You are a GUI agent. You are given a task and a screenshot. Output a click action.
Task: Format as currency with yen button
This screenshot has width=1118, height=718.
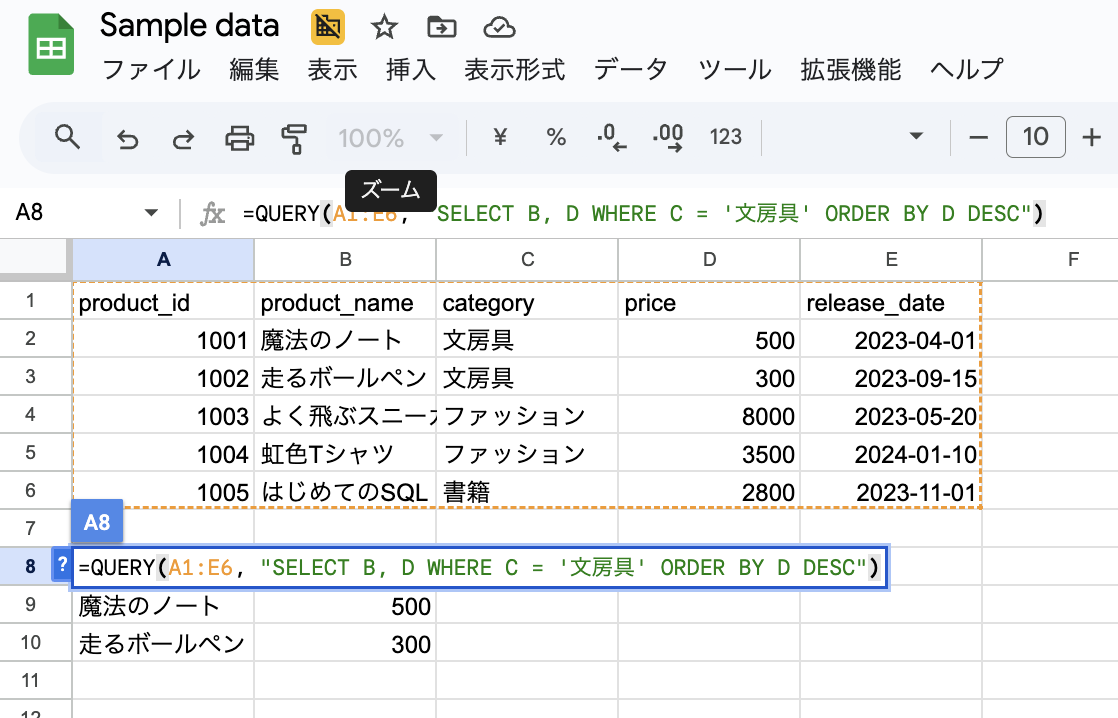(500, 138)
